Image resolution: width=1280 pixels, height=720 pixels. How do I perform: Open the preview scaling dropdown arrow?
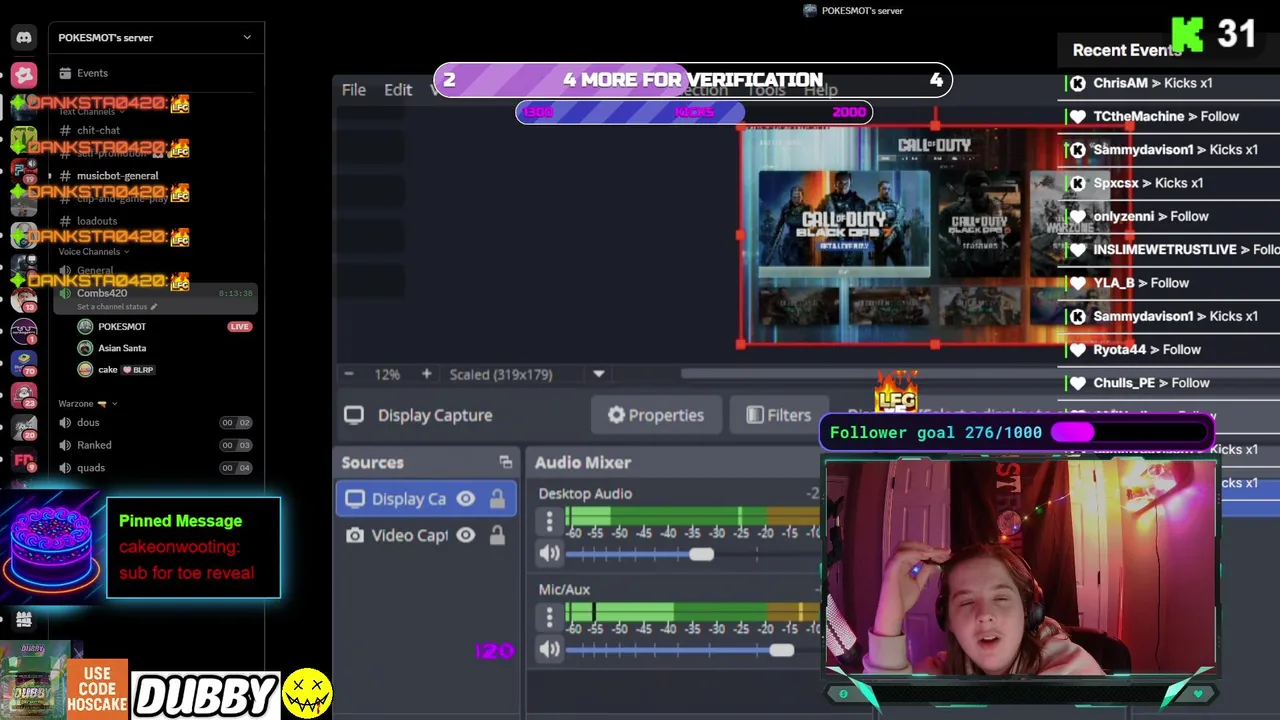(598, 374)
